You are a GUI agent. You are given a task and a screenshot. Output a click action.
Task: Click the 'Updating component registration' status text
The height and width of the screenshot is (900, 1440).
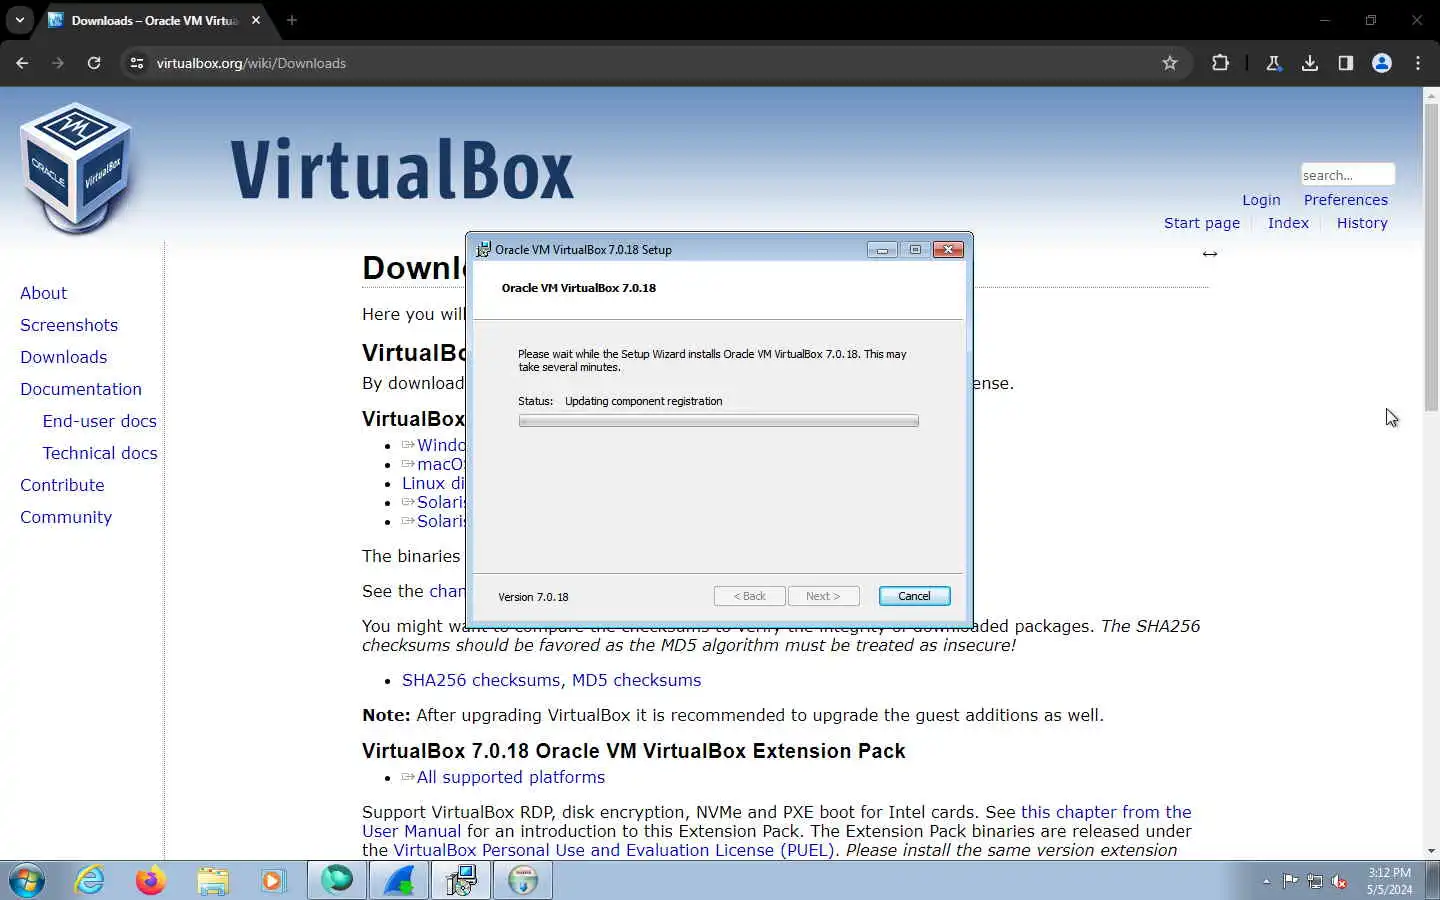[643, 401]
